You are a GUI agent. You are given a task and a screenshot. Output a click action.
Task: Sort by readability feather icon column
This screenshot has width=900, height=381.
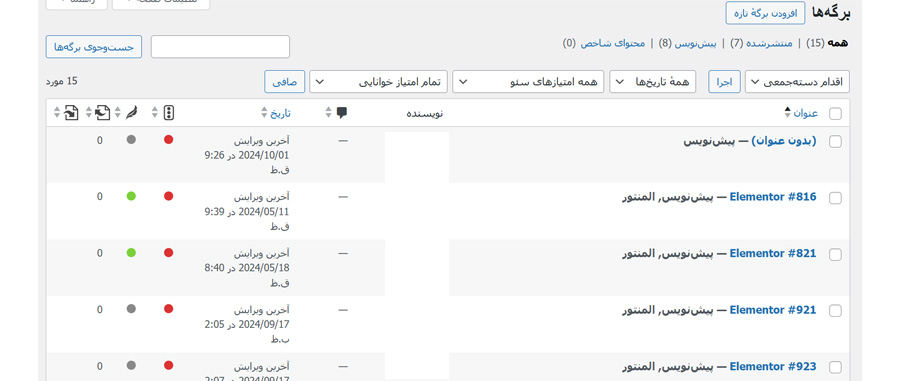(x=131, y=112)
